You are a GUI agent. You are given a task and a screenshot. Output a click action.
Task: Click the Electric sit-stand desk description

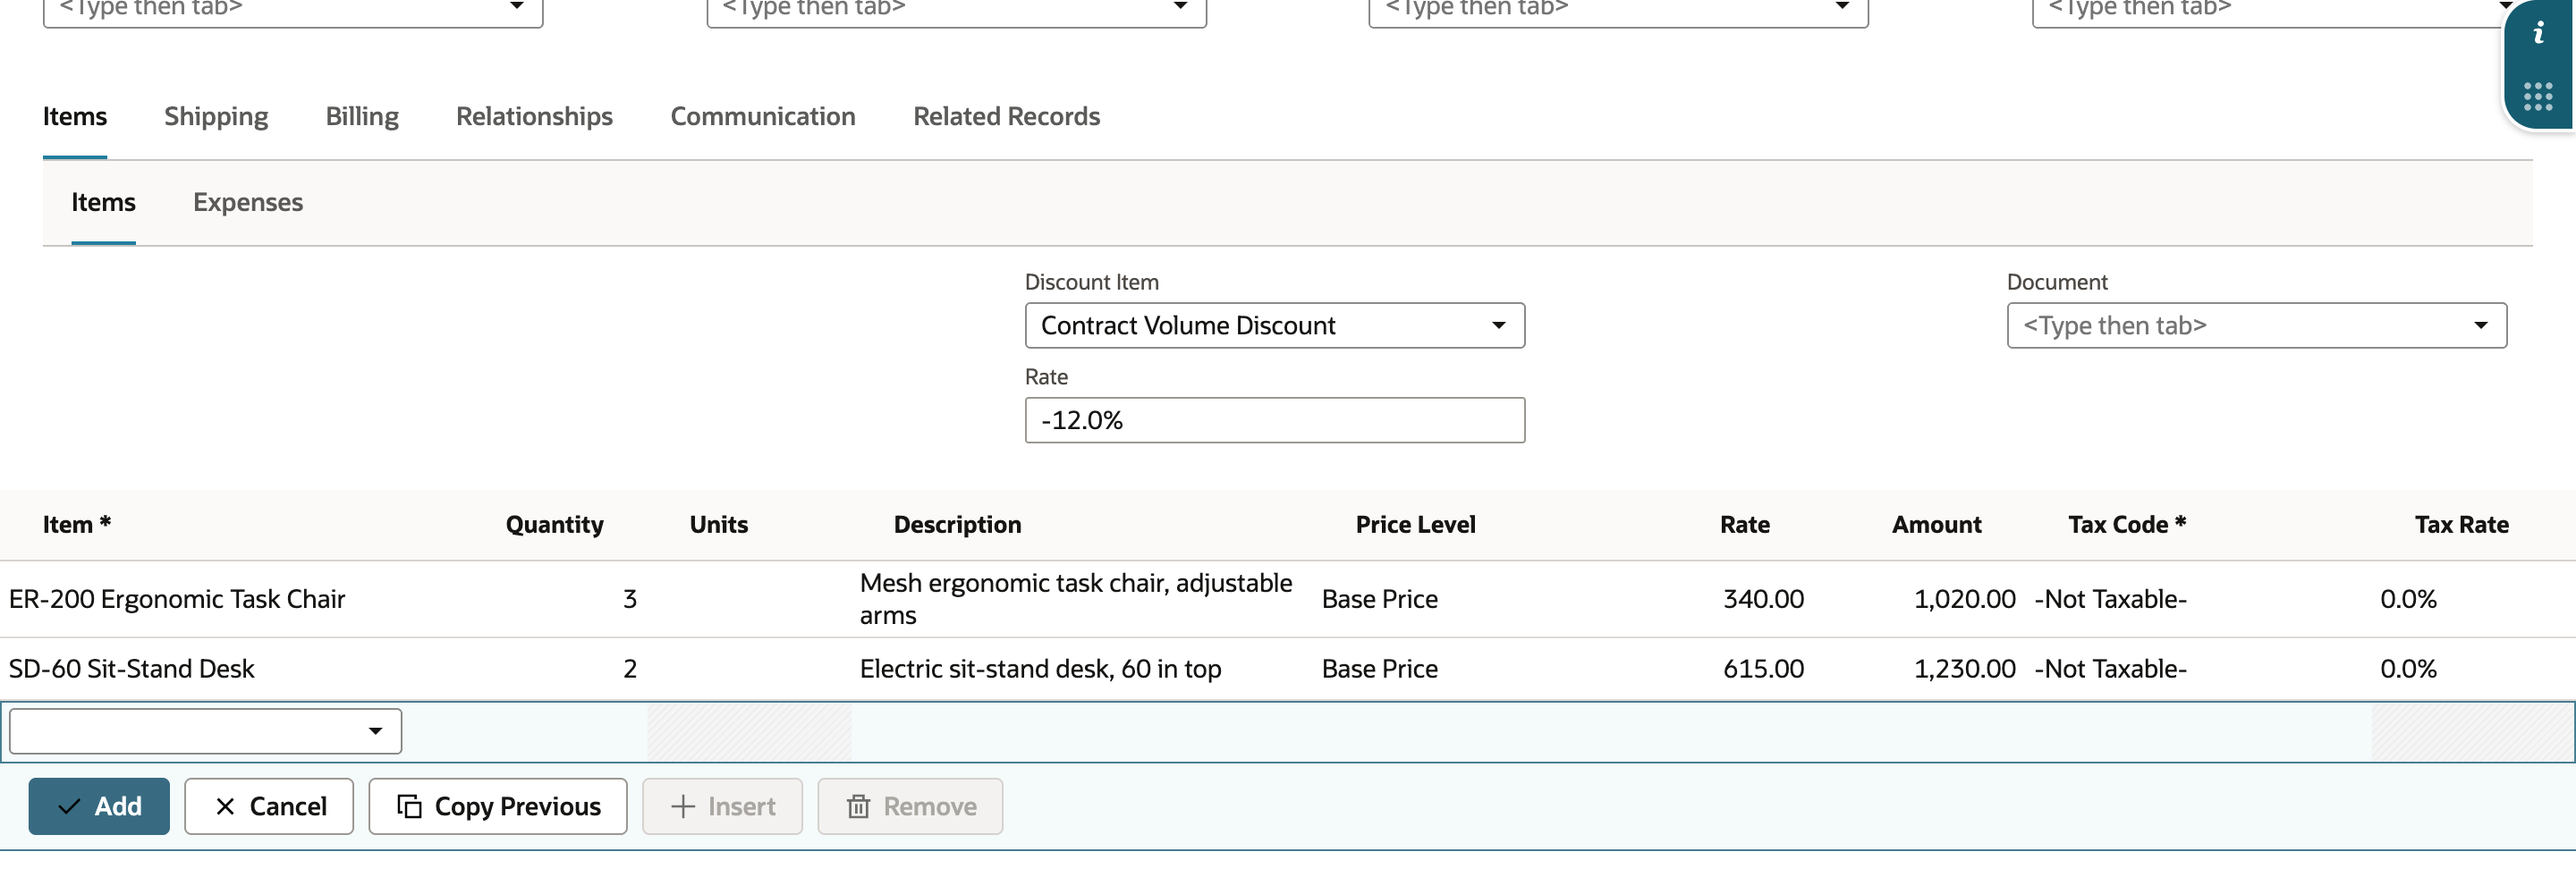point(1040,669)
